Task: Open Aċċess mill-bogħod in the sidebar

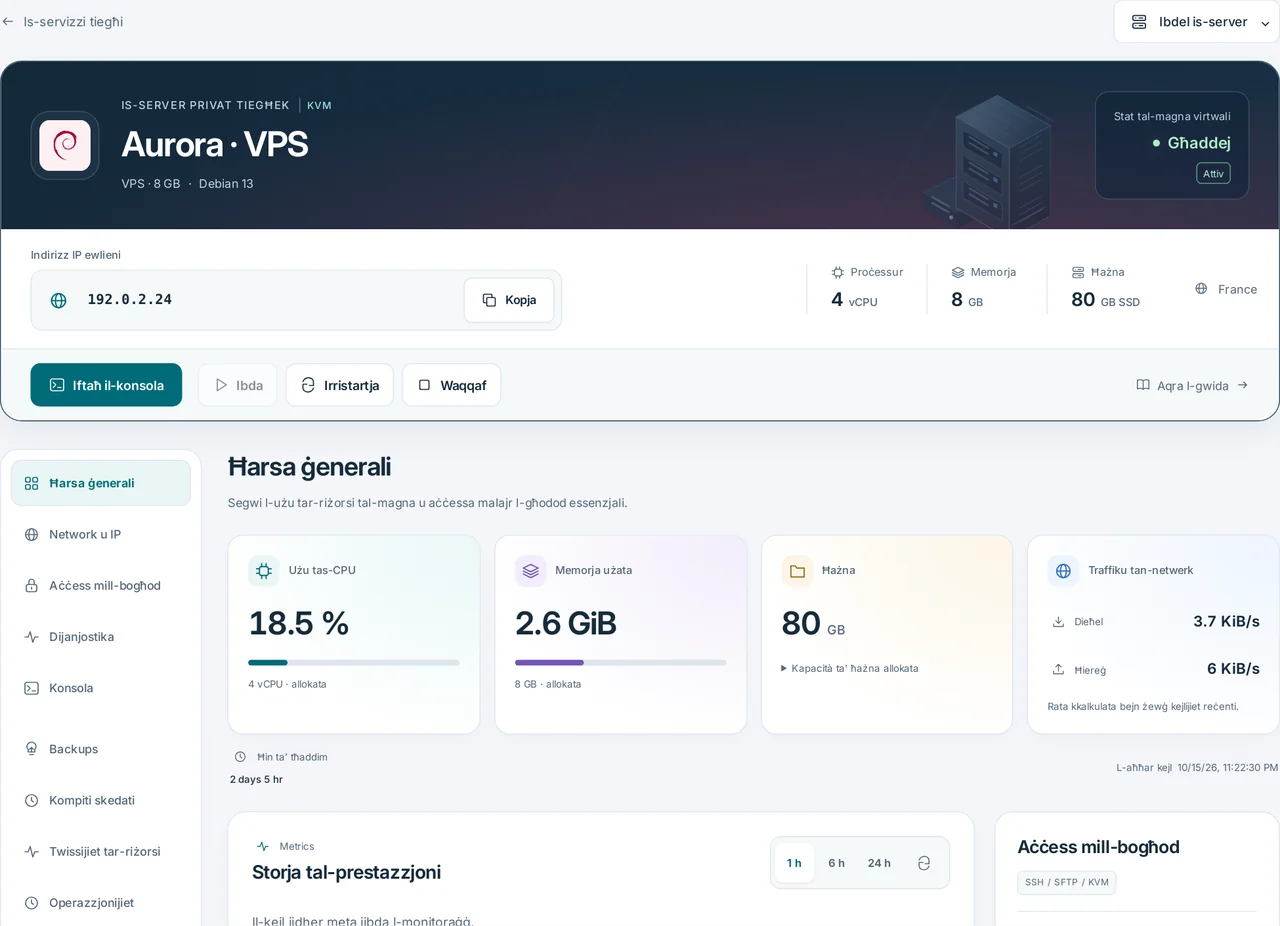Action: click(101, 586)
